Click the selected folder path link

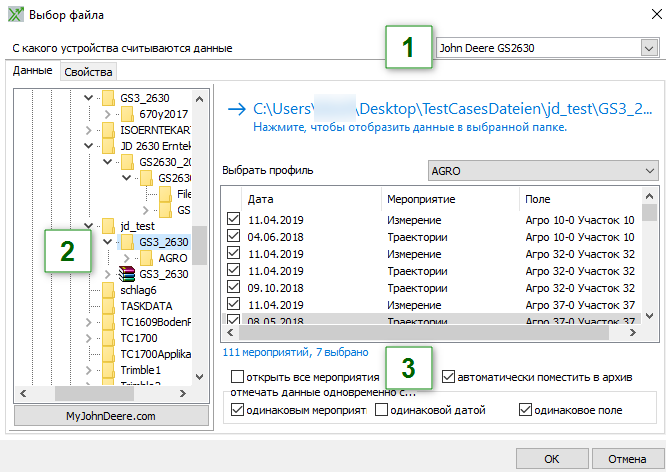452,109
